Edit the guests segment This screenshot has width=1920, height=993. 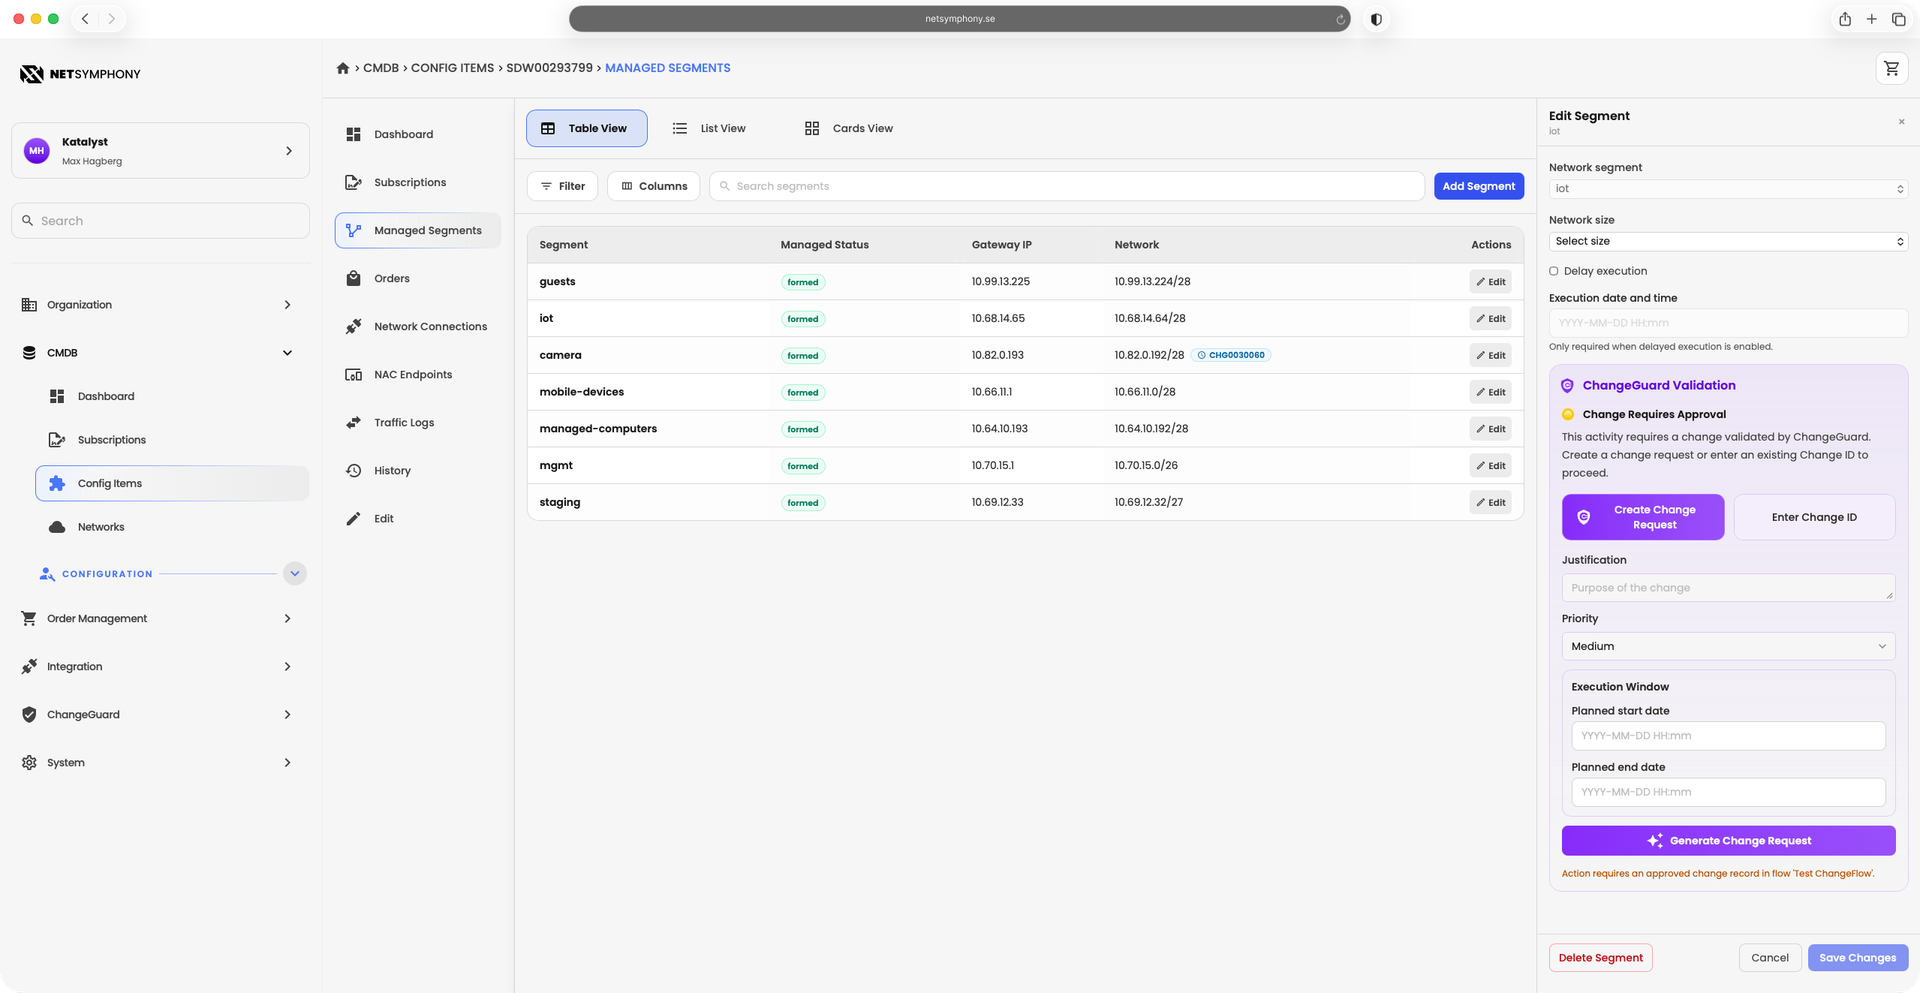point(1490,282)
